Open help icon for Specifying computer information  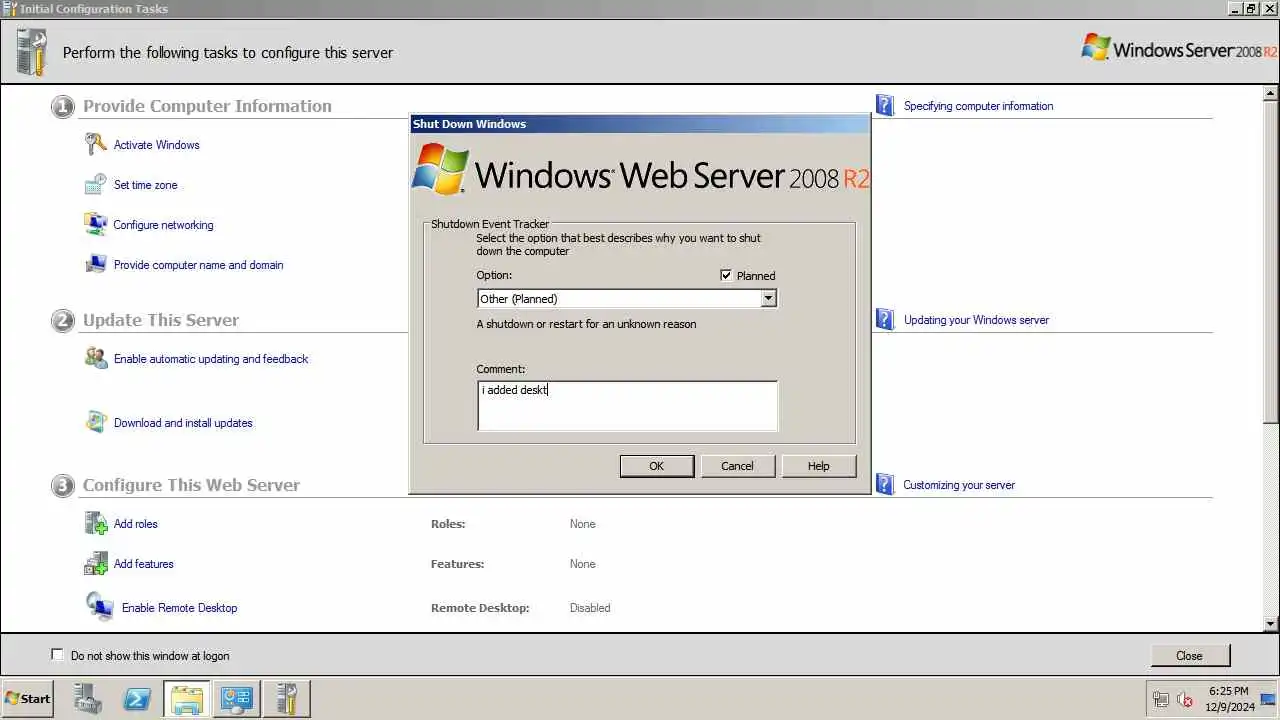884,106
